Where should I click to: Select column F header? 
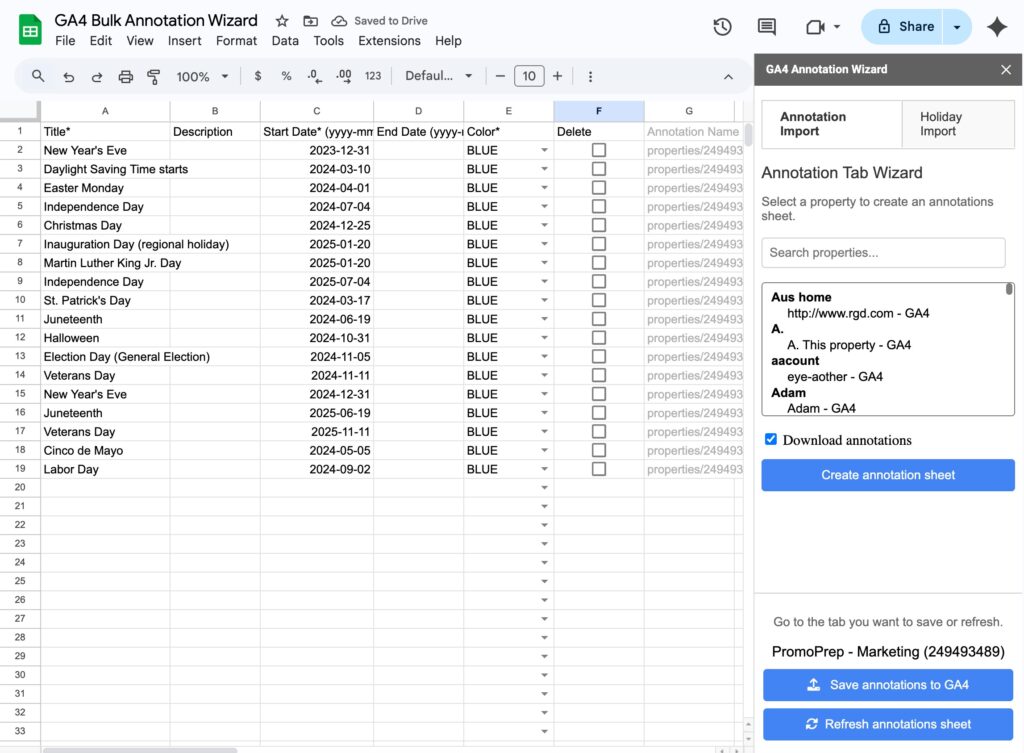(598, 111)
